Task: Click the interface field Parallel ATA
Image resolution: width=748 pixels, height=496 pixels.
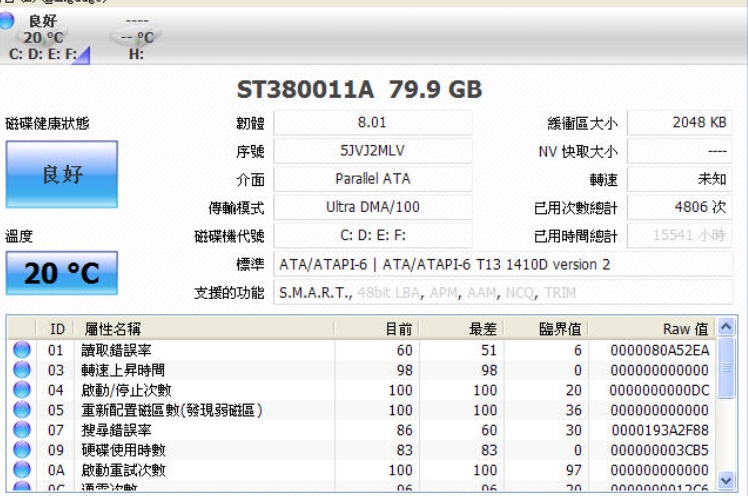Action: (373, 179)
